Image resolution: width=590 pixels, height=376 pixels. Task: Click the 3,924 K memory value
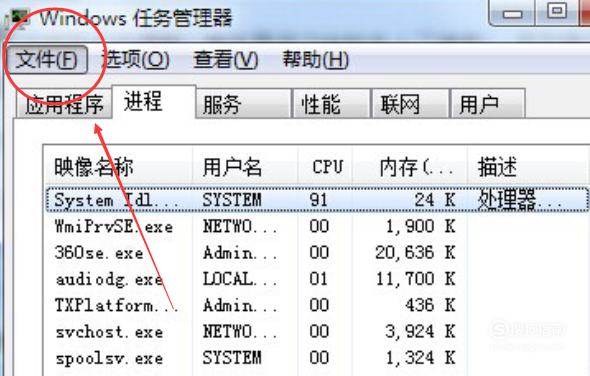point(420,332)
